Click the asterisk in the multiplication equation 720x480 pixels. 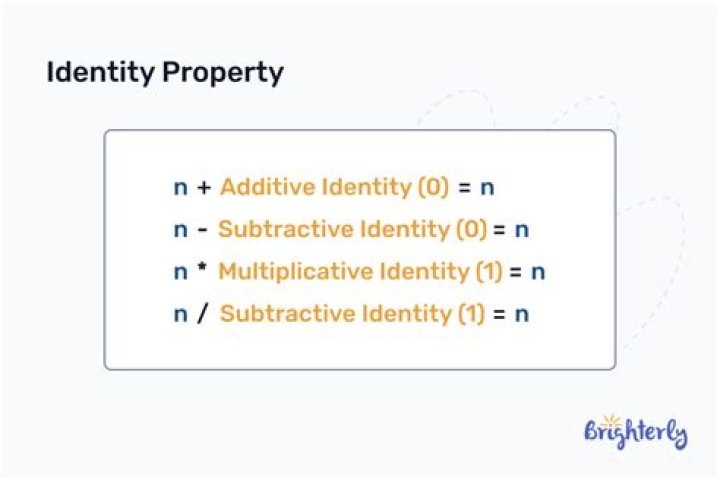coord(202,266)
